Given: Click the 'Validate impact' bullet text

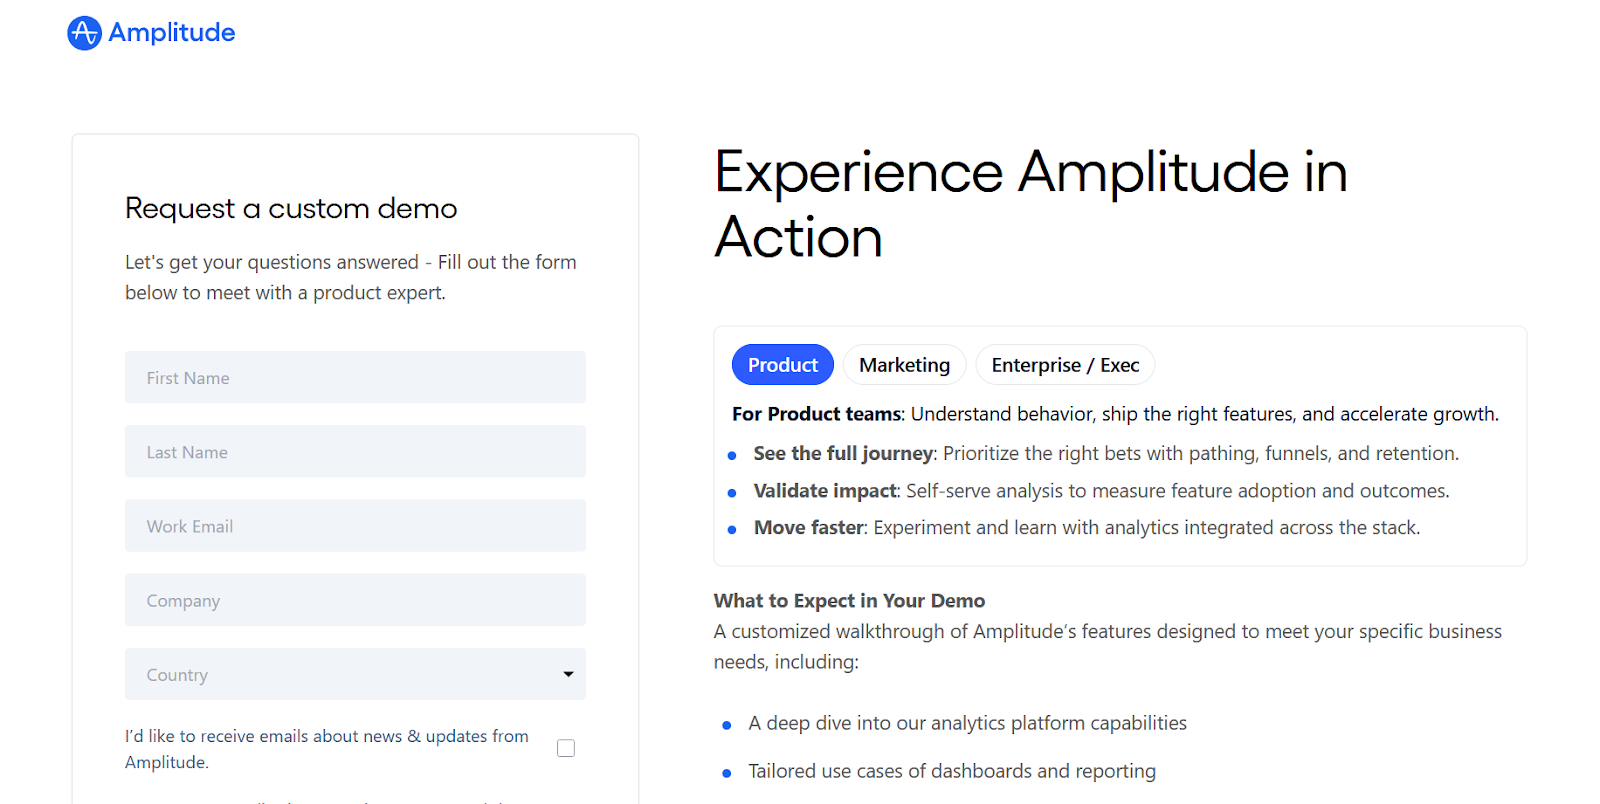Looking at the screenshot, I should (1101, 490).
